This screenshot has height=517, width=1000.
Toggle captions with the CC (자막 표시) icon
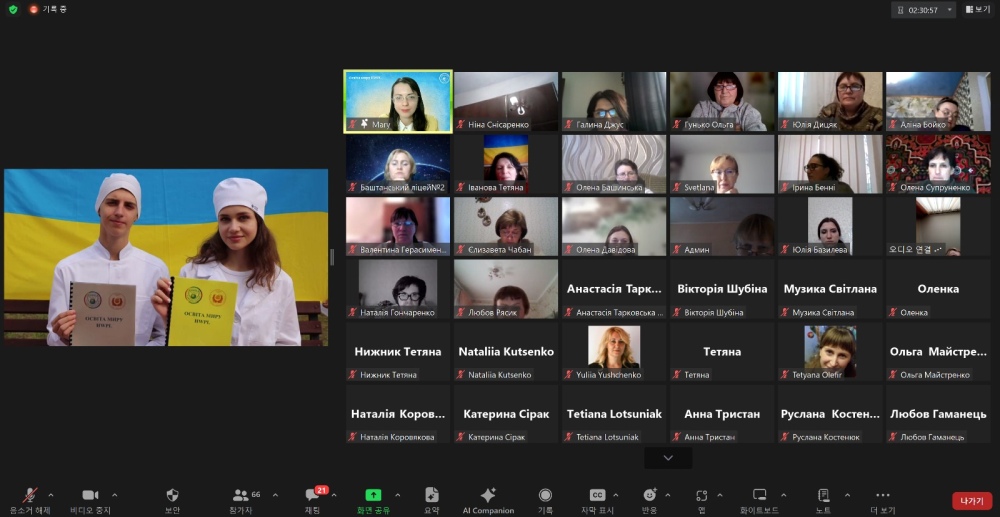(x=597, y=496)
